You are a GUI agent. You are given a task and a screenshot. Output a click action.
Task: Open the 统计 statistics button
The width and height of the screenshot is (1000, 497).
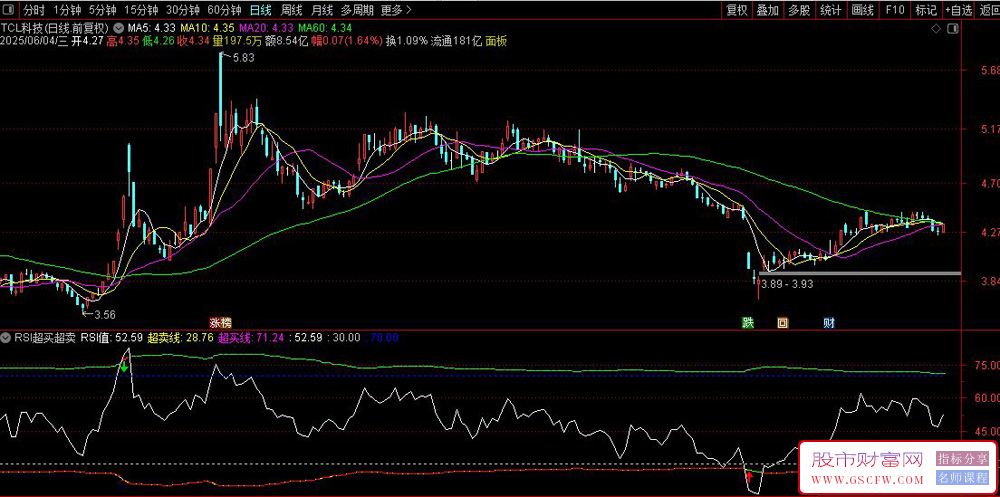(x=830, y=10)
